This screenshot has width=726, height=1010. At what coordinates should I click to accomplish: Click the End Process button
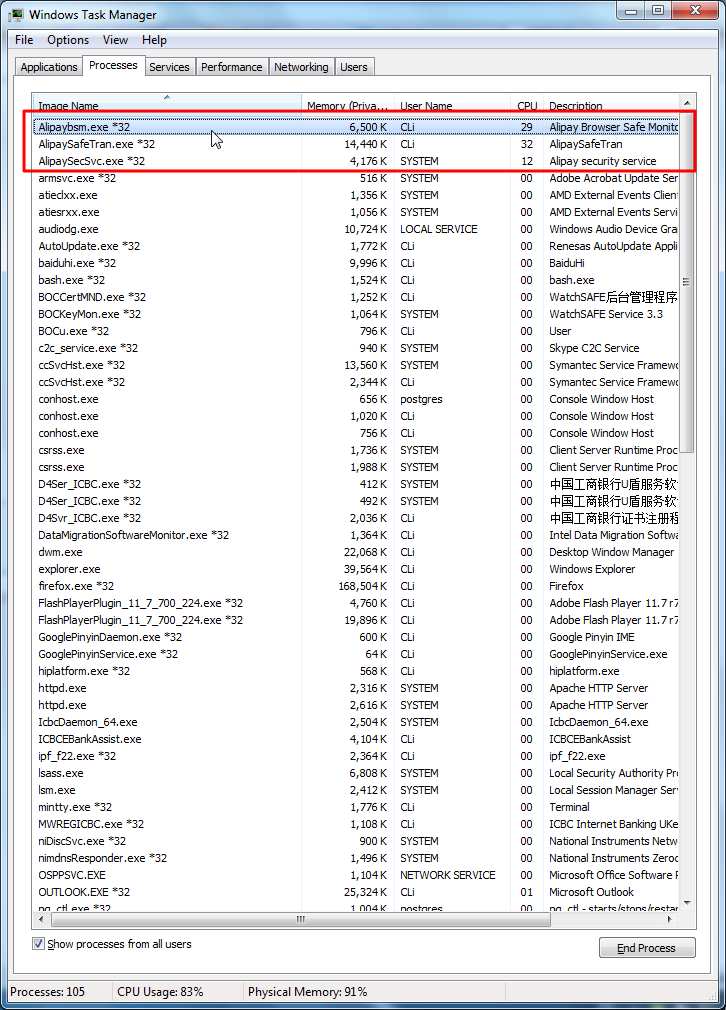click(647, 948)
